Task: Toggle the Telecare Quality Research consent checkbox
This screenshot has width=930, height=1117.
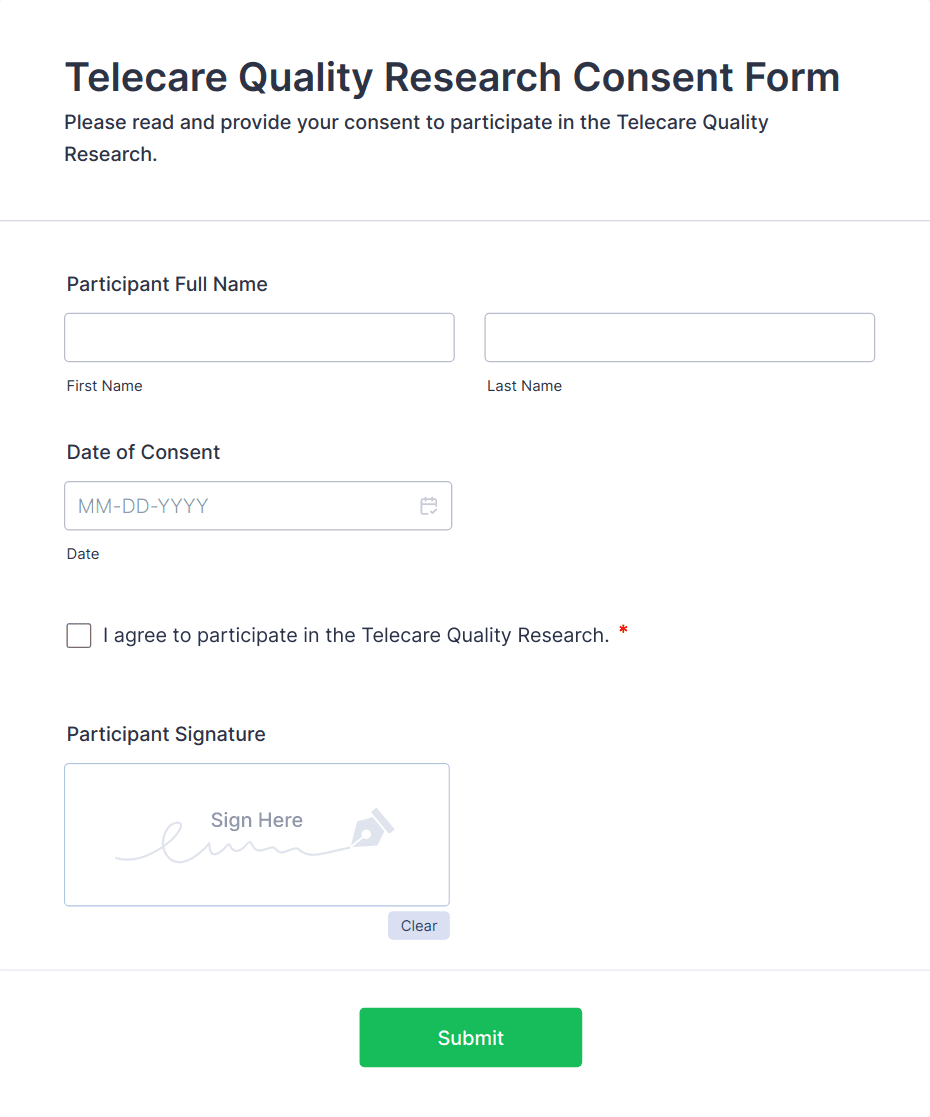Action: click(x=78, y=635)
